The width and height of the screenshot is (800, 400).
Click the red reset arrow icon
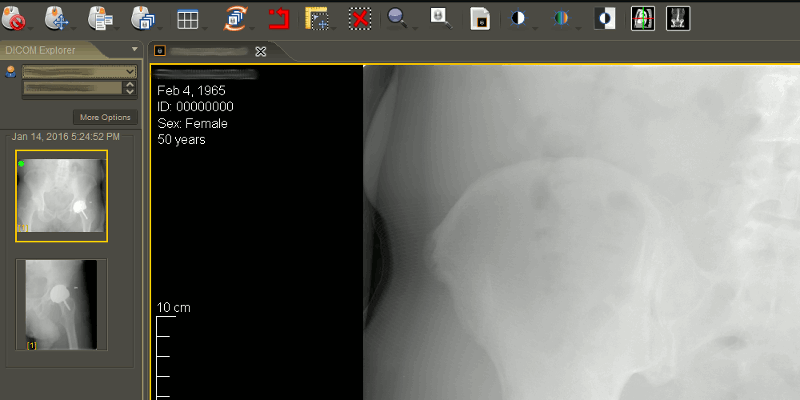(279, 18)
